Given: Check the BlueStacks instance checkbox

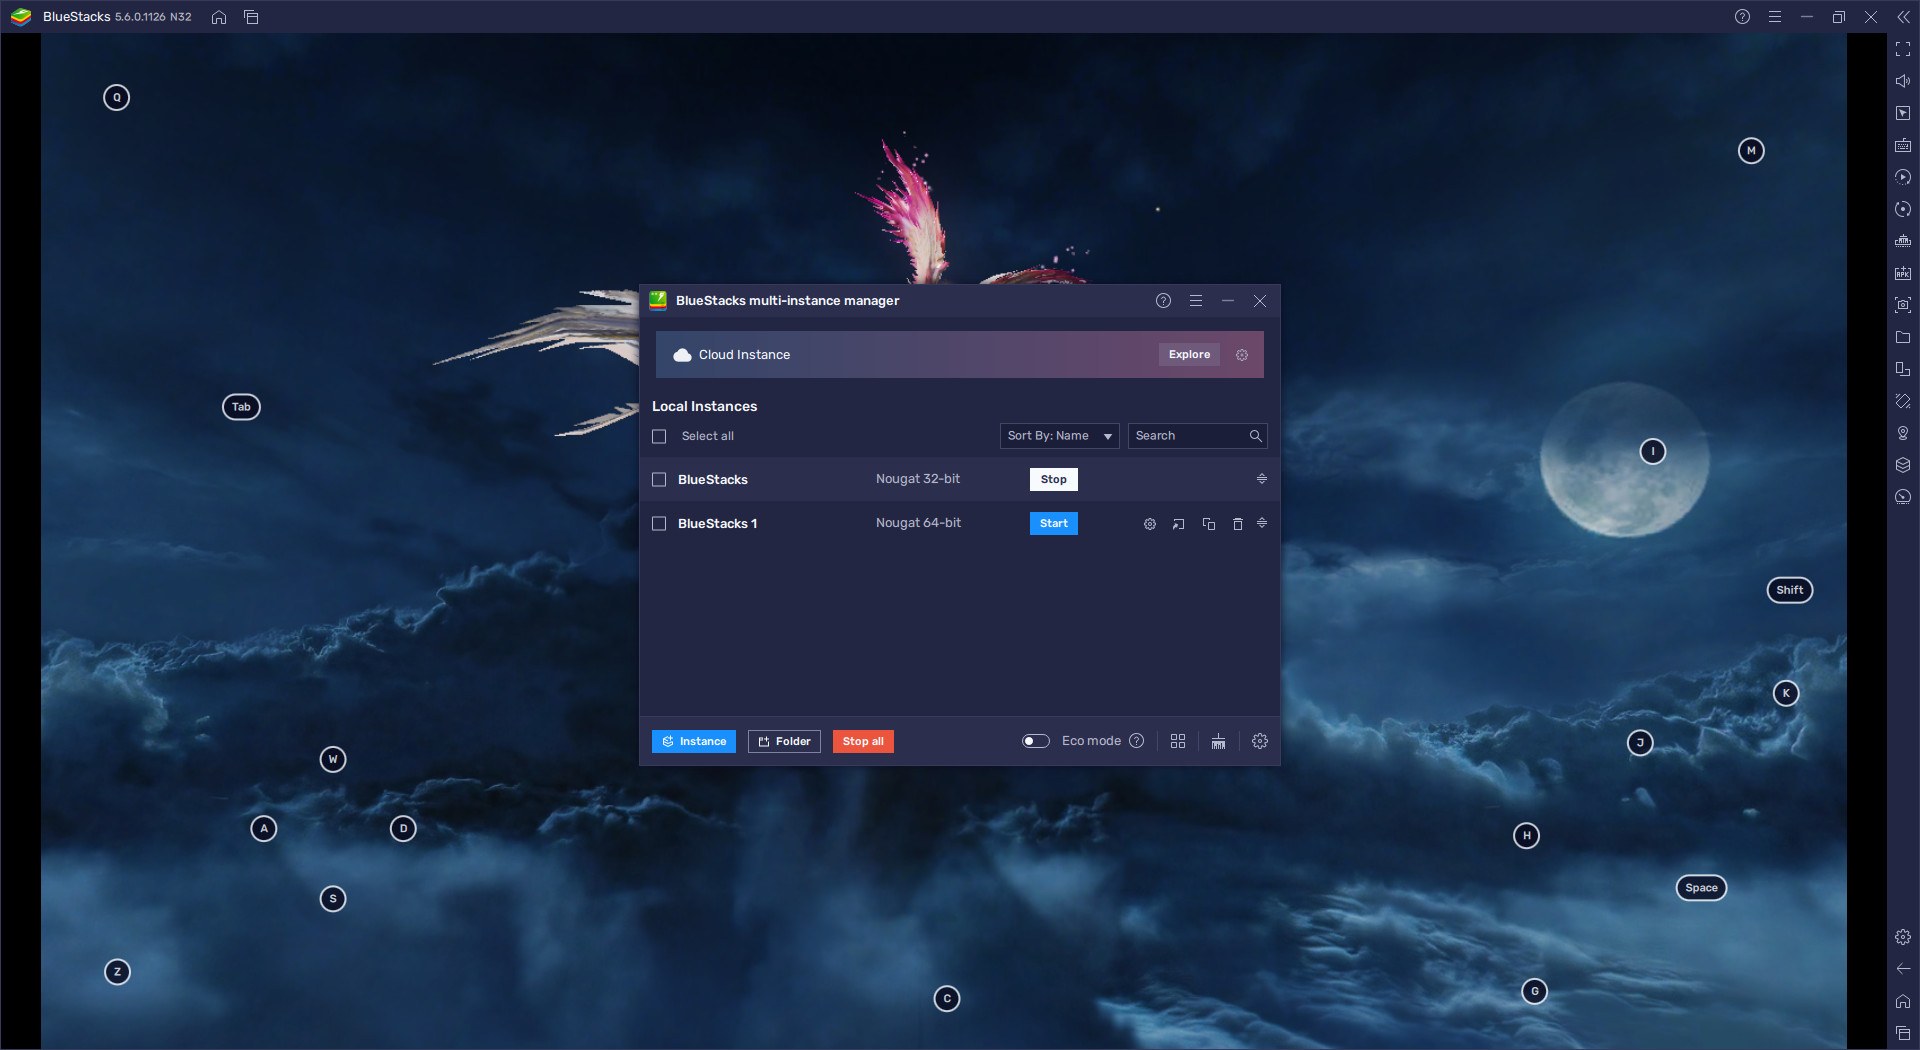Looking at the screenshot, I should [659, 480].
